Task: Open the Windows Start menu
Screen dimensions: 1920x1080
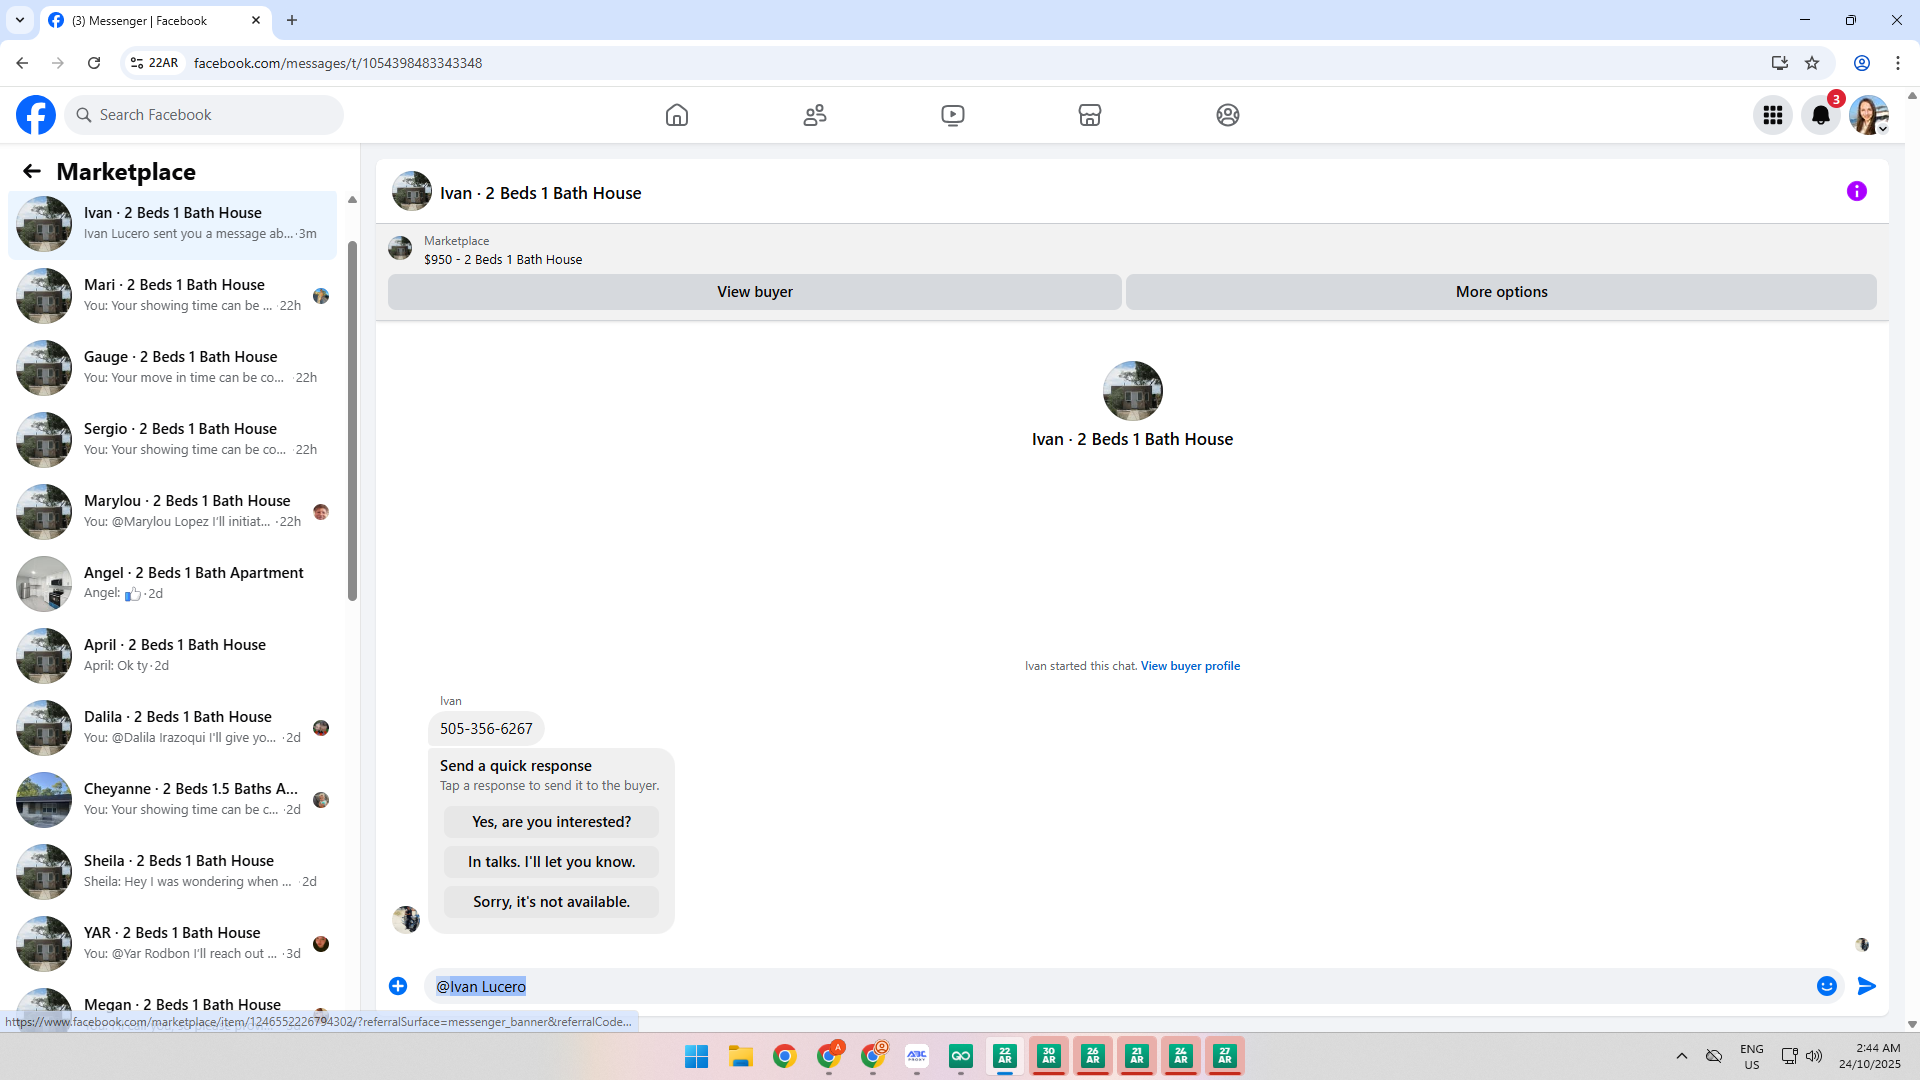Action: [697, 1056]
